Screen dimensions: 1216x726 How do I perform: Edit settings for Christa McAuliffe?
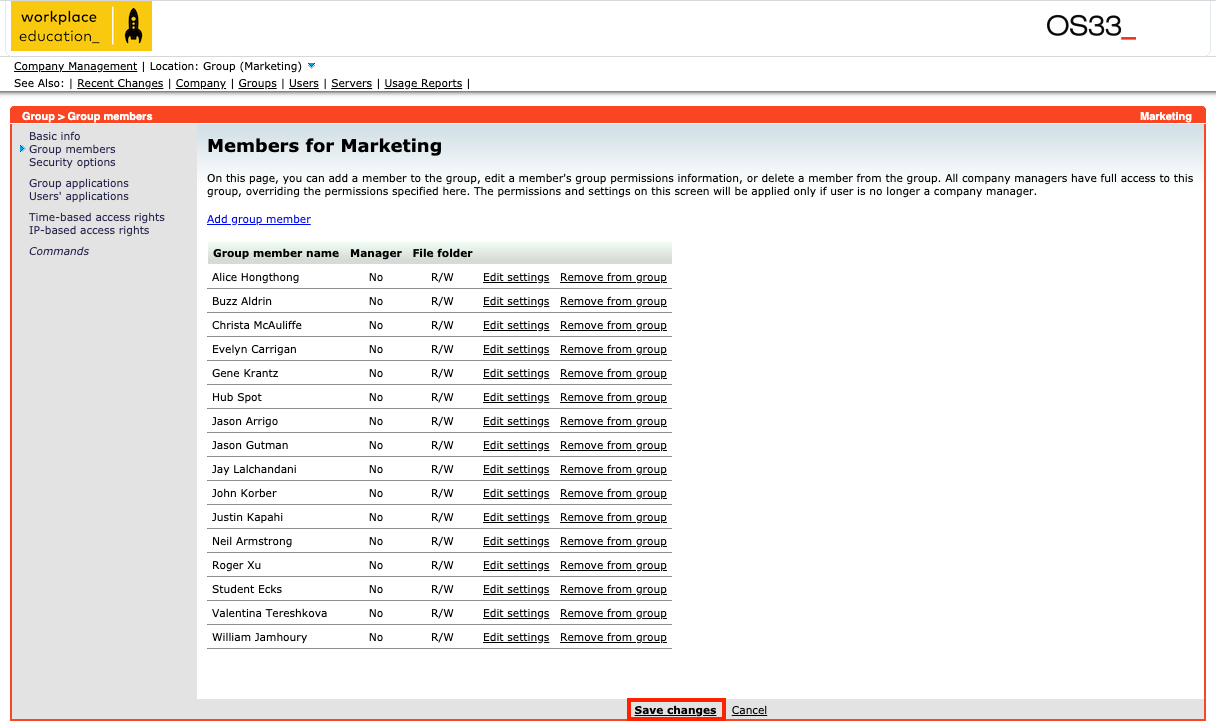click(516, 325)
